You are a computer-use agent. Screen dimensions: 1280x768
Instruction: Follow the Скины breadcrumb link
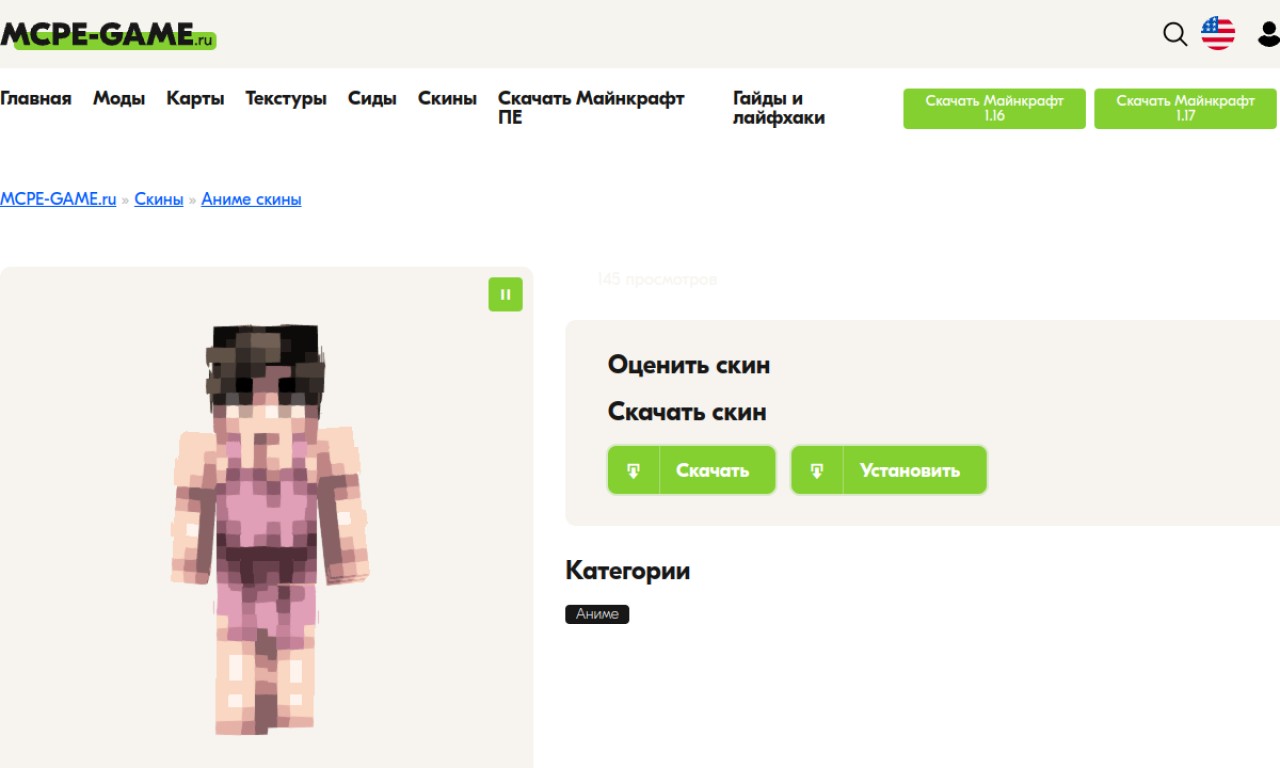(159, 199)
